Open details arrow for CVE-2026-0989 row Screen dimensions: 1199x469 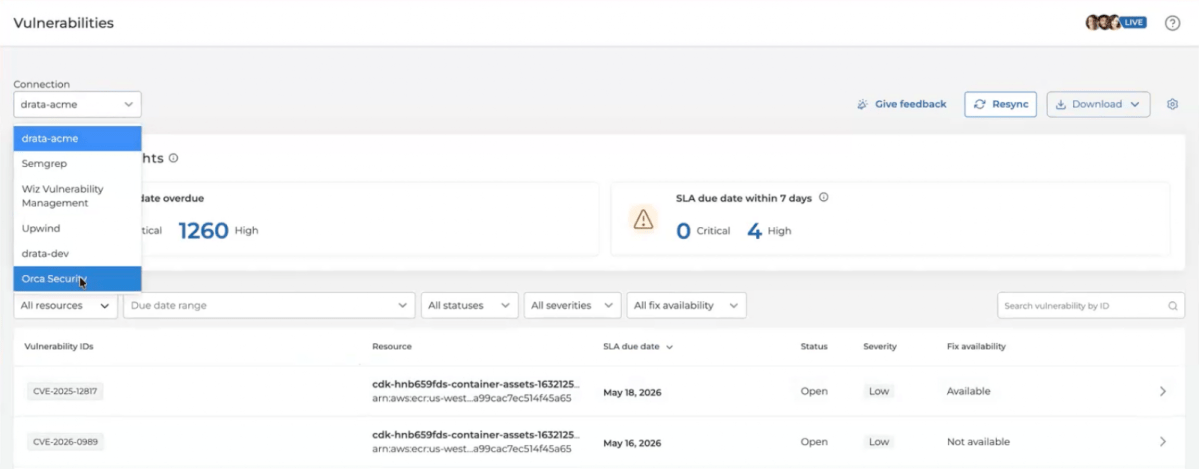[1162, 441]
